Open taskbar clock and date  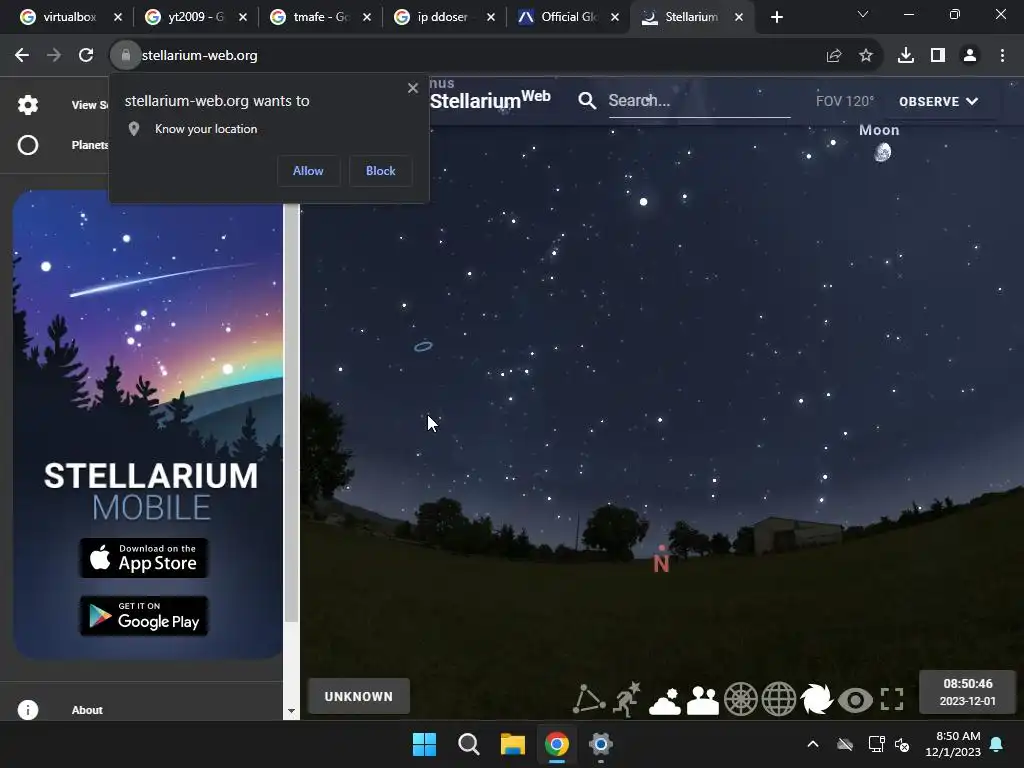pyautogui.click(x=953, y=744)
